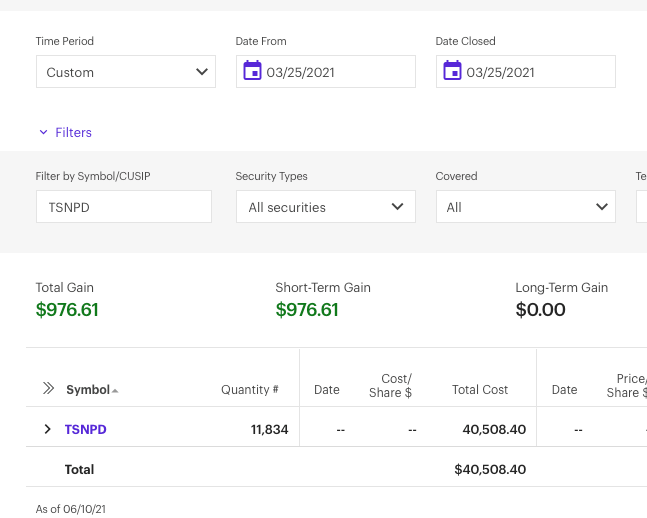This screenshot has width=647, height=518.
Task: Open the Covered dropdown
Action: tap(525, 207)
